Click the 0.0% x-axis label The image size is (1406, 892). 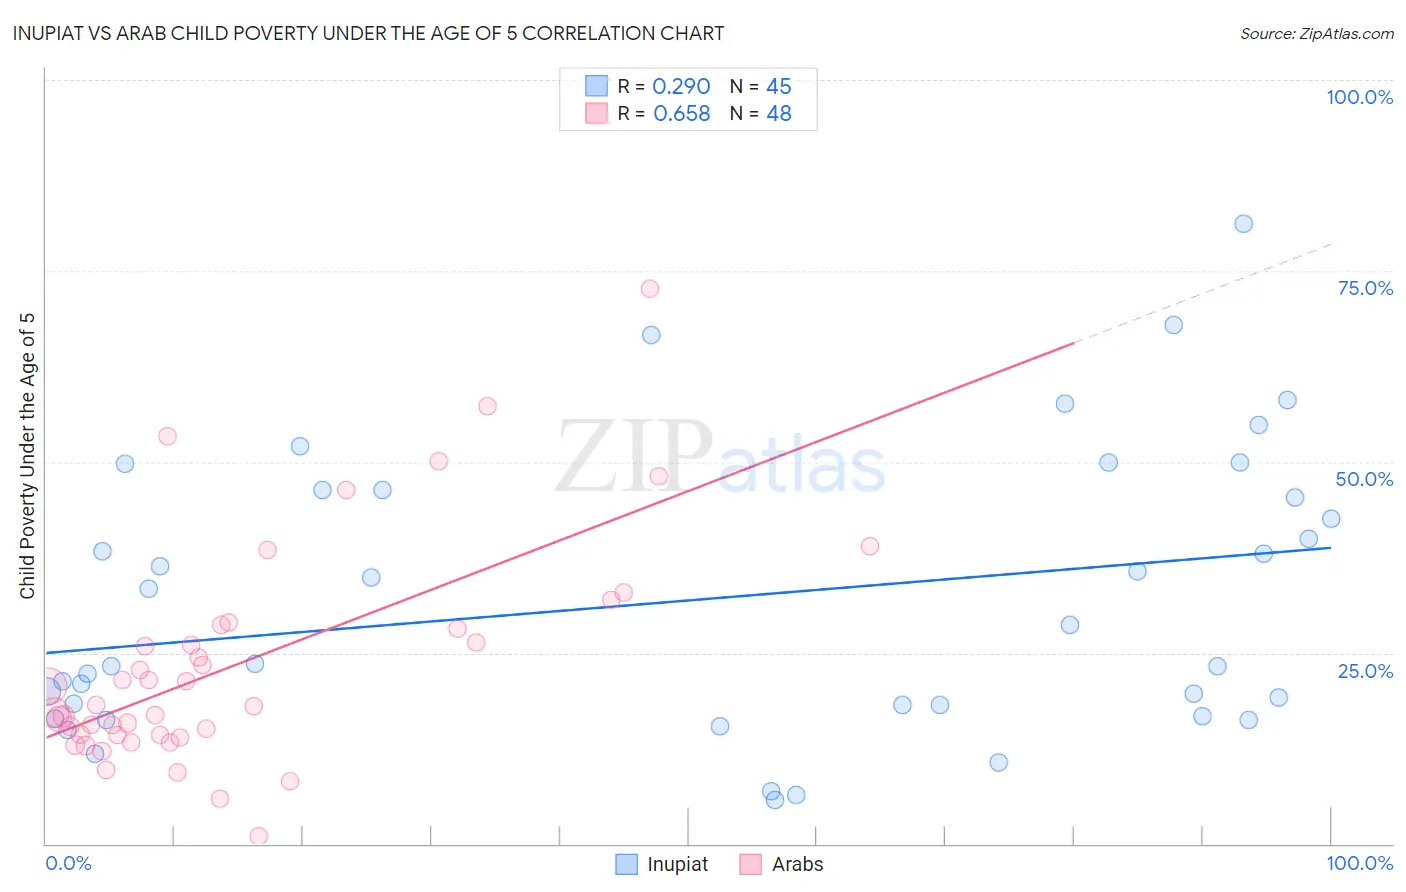pyautogui.click(x=68, y=863)
